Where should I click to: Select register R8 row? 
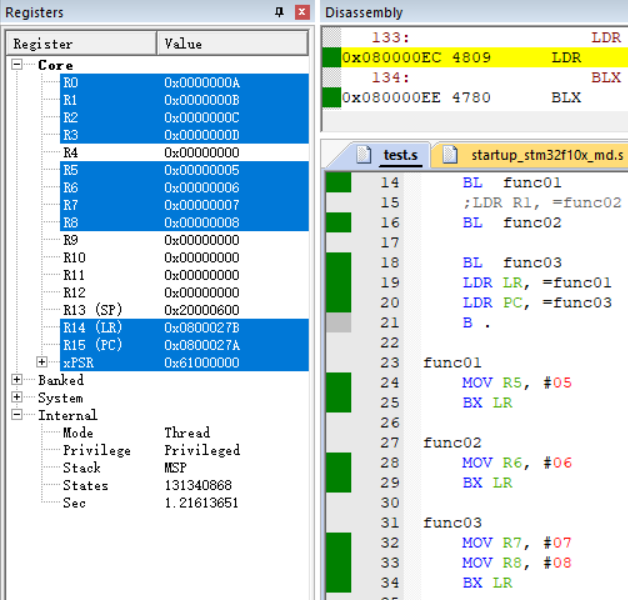click(x=184, y=223)
